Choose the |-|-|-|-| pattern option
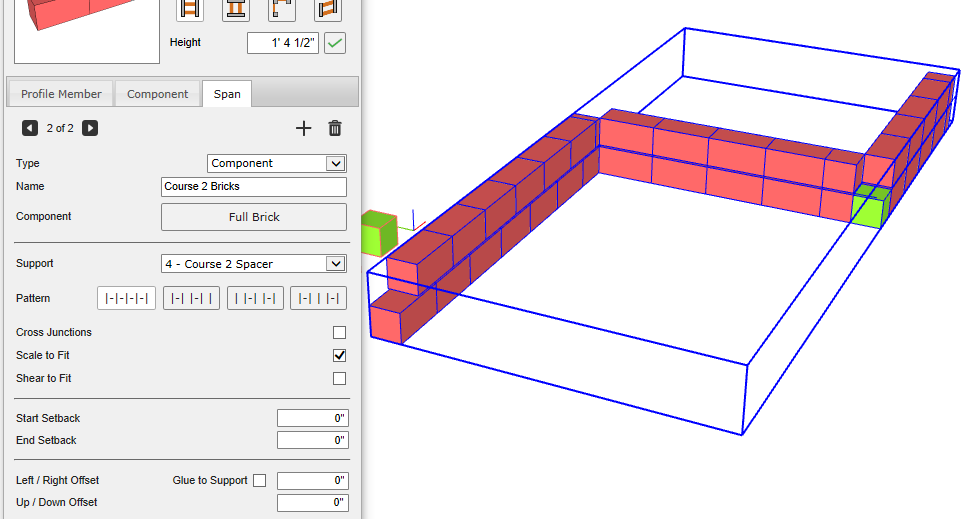Screen dimensions: 976x519 pos(126,298)
